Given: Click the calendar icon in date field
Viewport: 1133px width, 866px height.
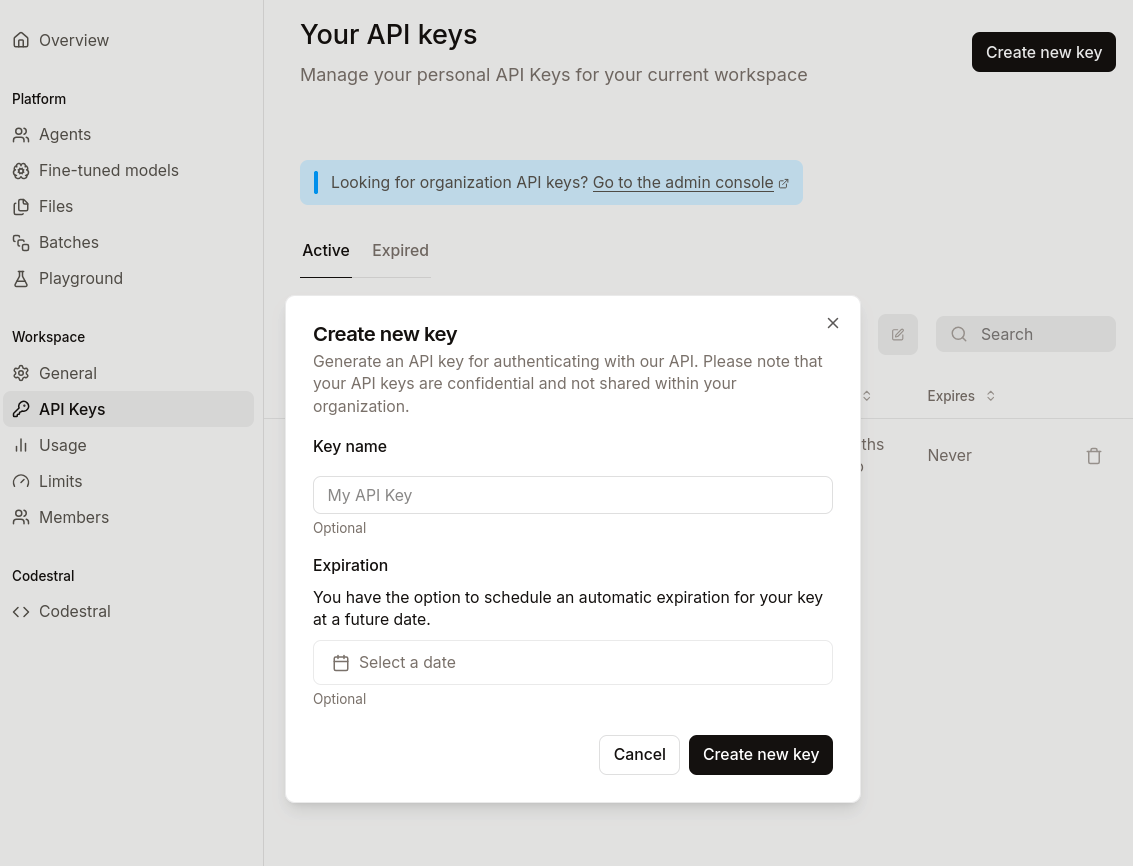Looking at the screenshot, I should pos(341,663).
